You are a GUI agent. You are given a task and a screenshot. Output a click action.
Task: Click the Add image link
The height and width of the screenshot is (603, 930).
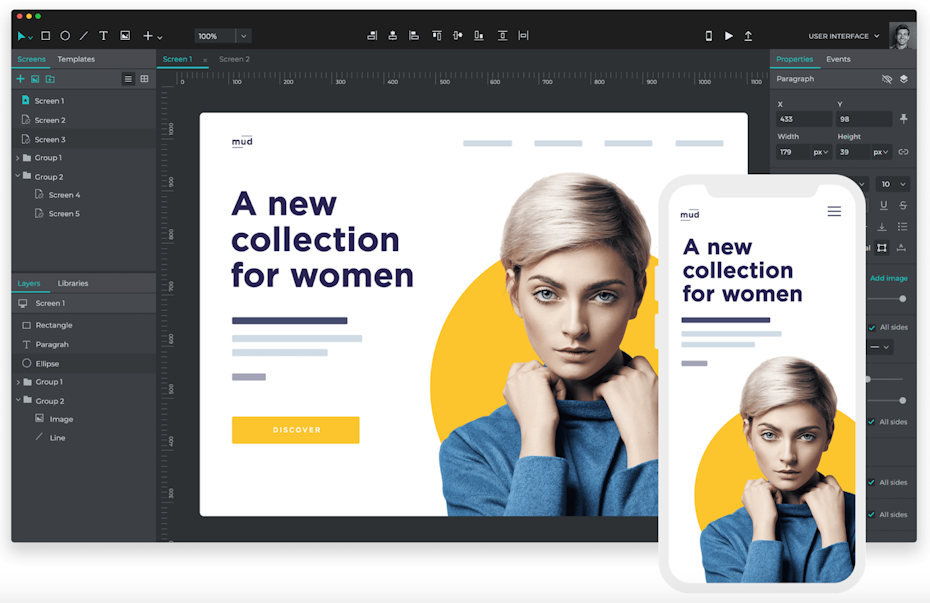coord(888,278)
